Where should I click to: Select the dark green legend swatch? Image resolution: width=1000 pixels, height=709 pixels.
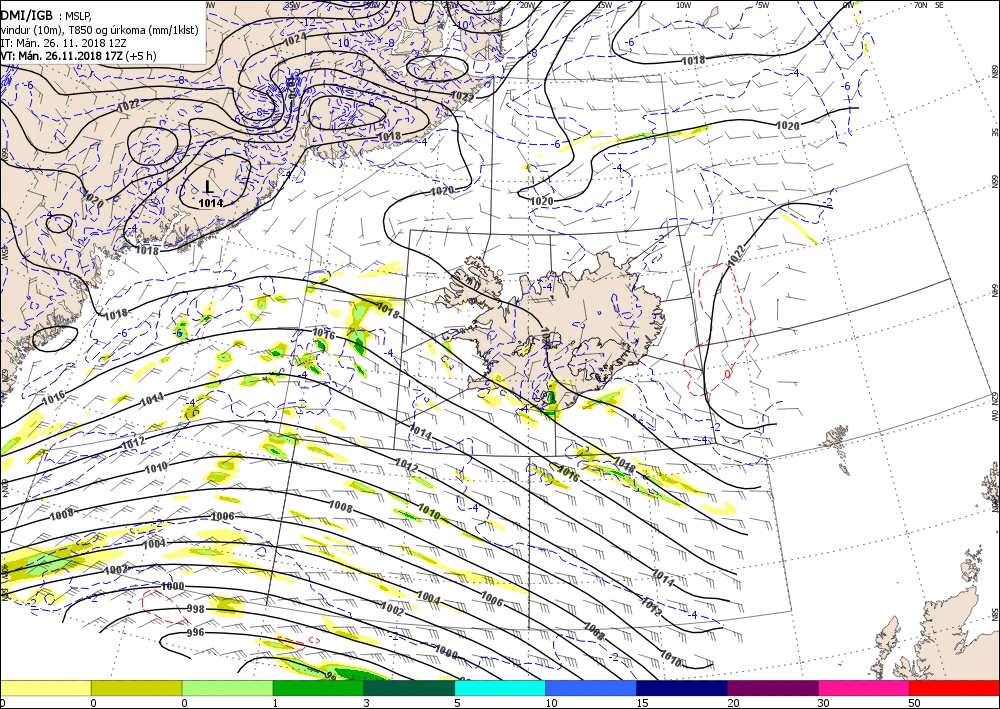(409, 688)
